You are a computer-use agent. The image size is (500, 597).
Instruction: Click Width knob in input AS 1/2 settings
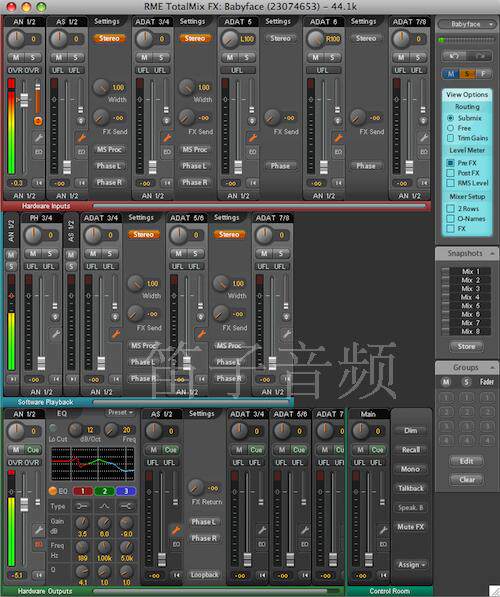101,87
